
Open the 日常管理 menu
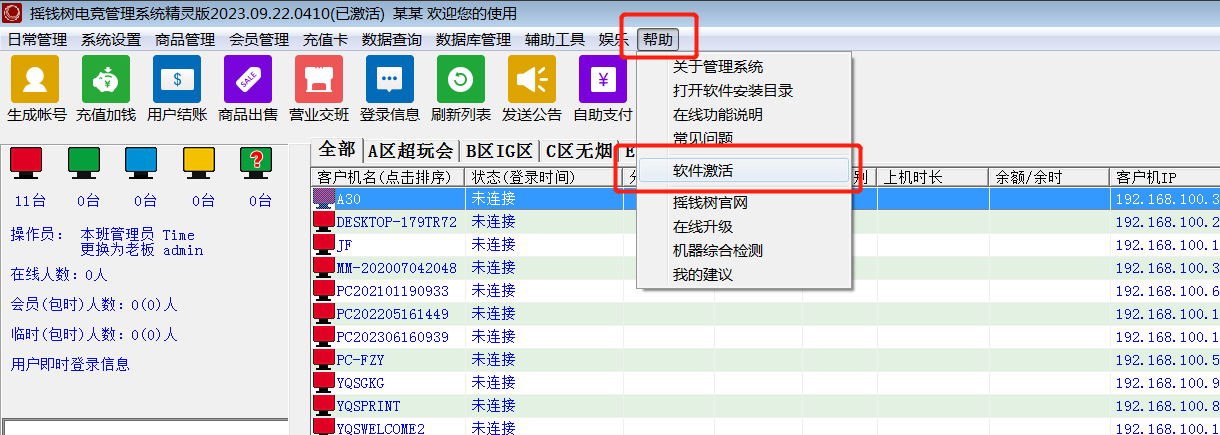coord(37,40)
